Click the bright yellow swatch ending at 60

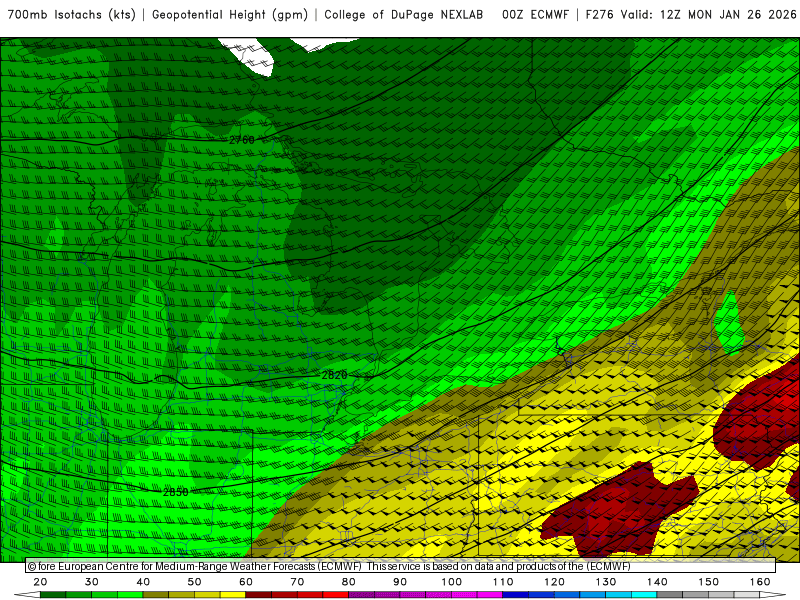233,595
